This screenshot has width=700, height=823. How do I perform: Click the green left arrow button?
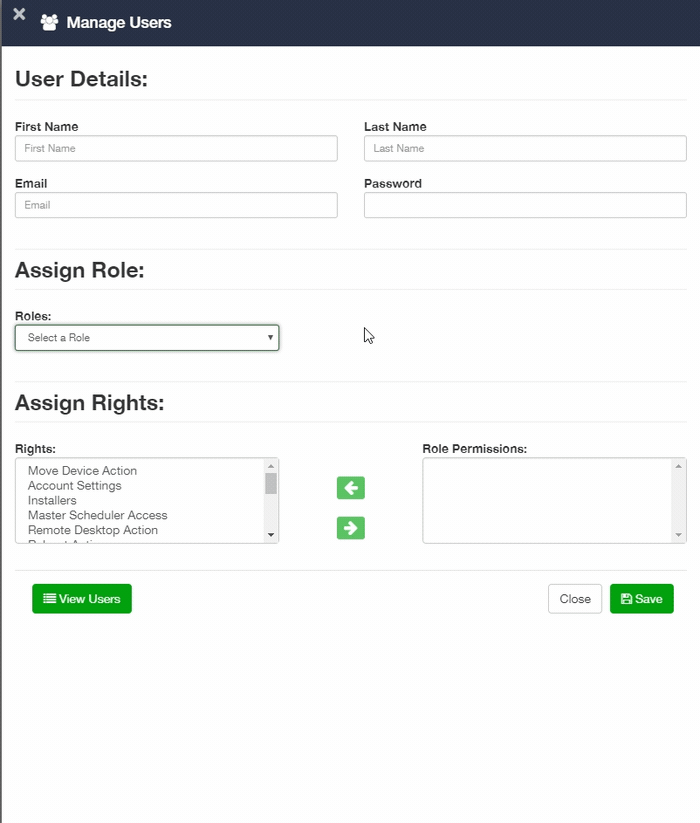351,488
